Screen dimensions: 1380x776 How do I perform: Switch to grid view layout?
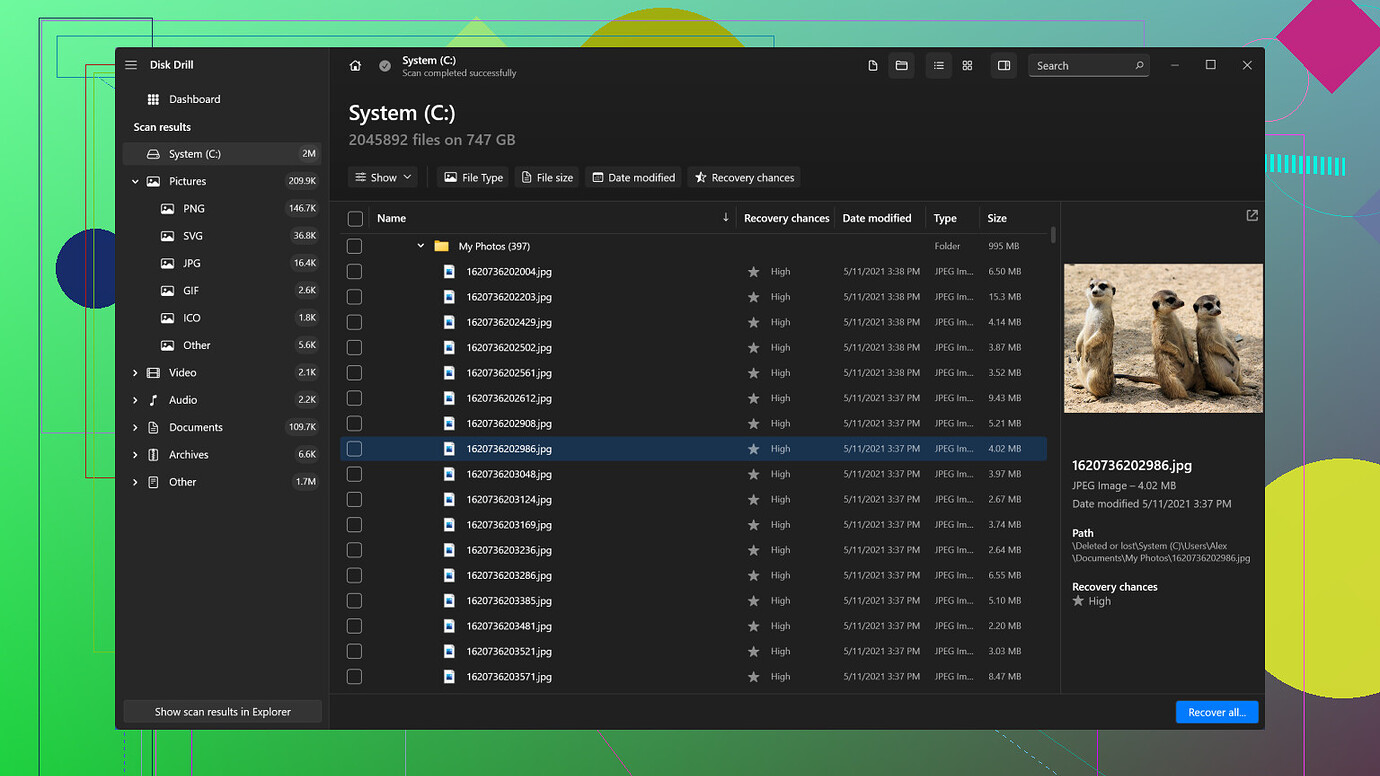click(x=967, y=66)
